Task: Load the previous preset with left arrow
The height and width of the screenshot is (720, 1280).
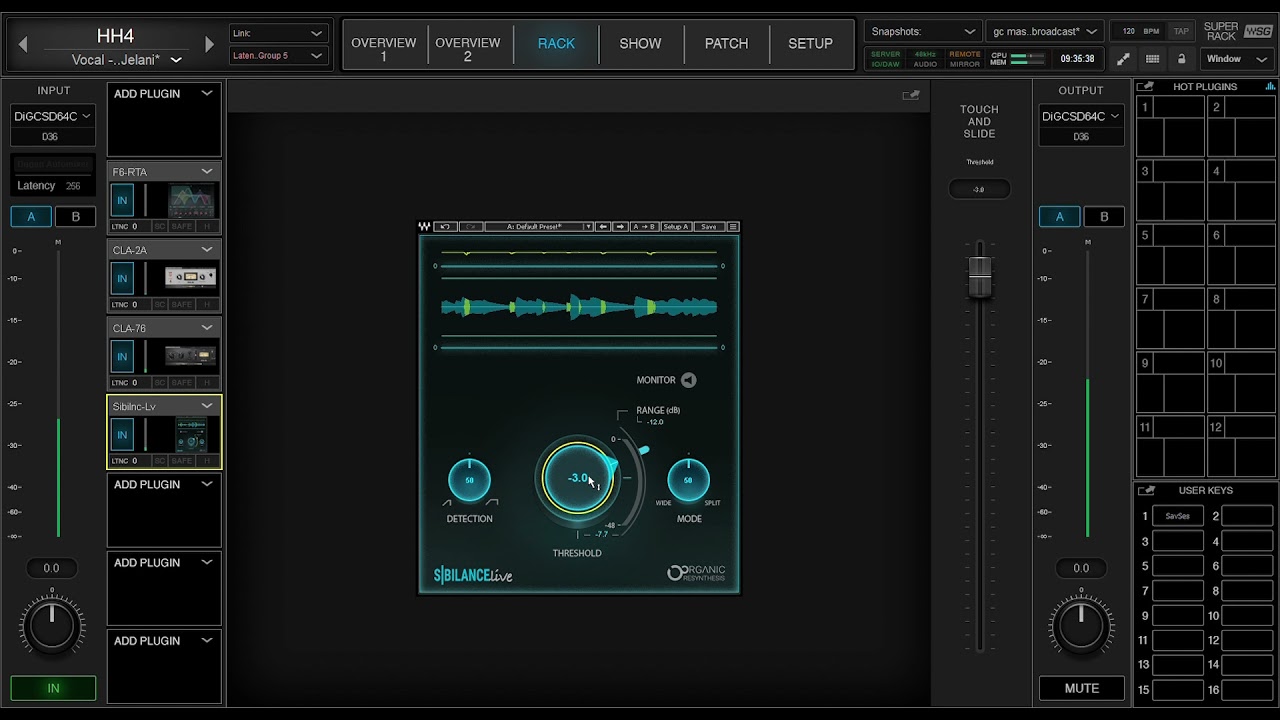Action: click(603, 227)
